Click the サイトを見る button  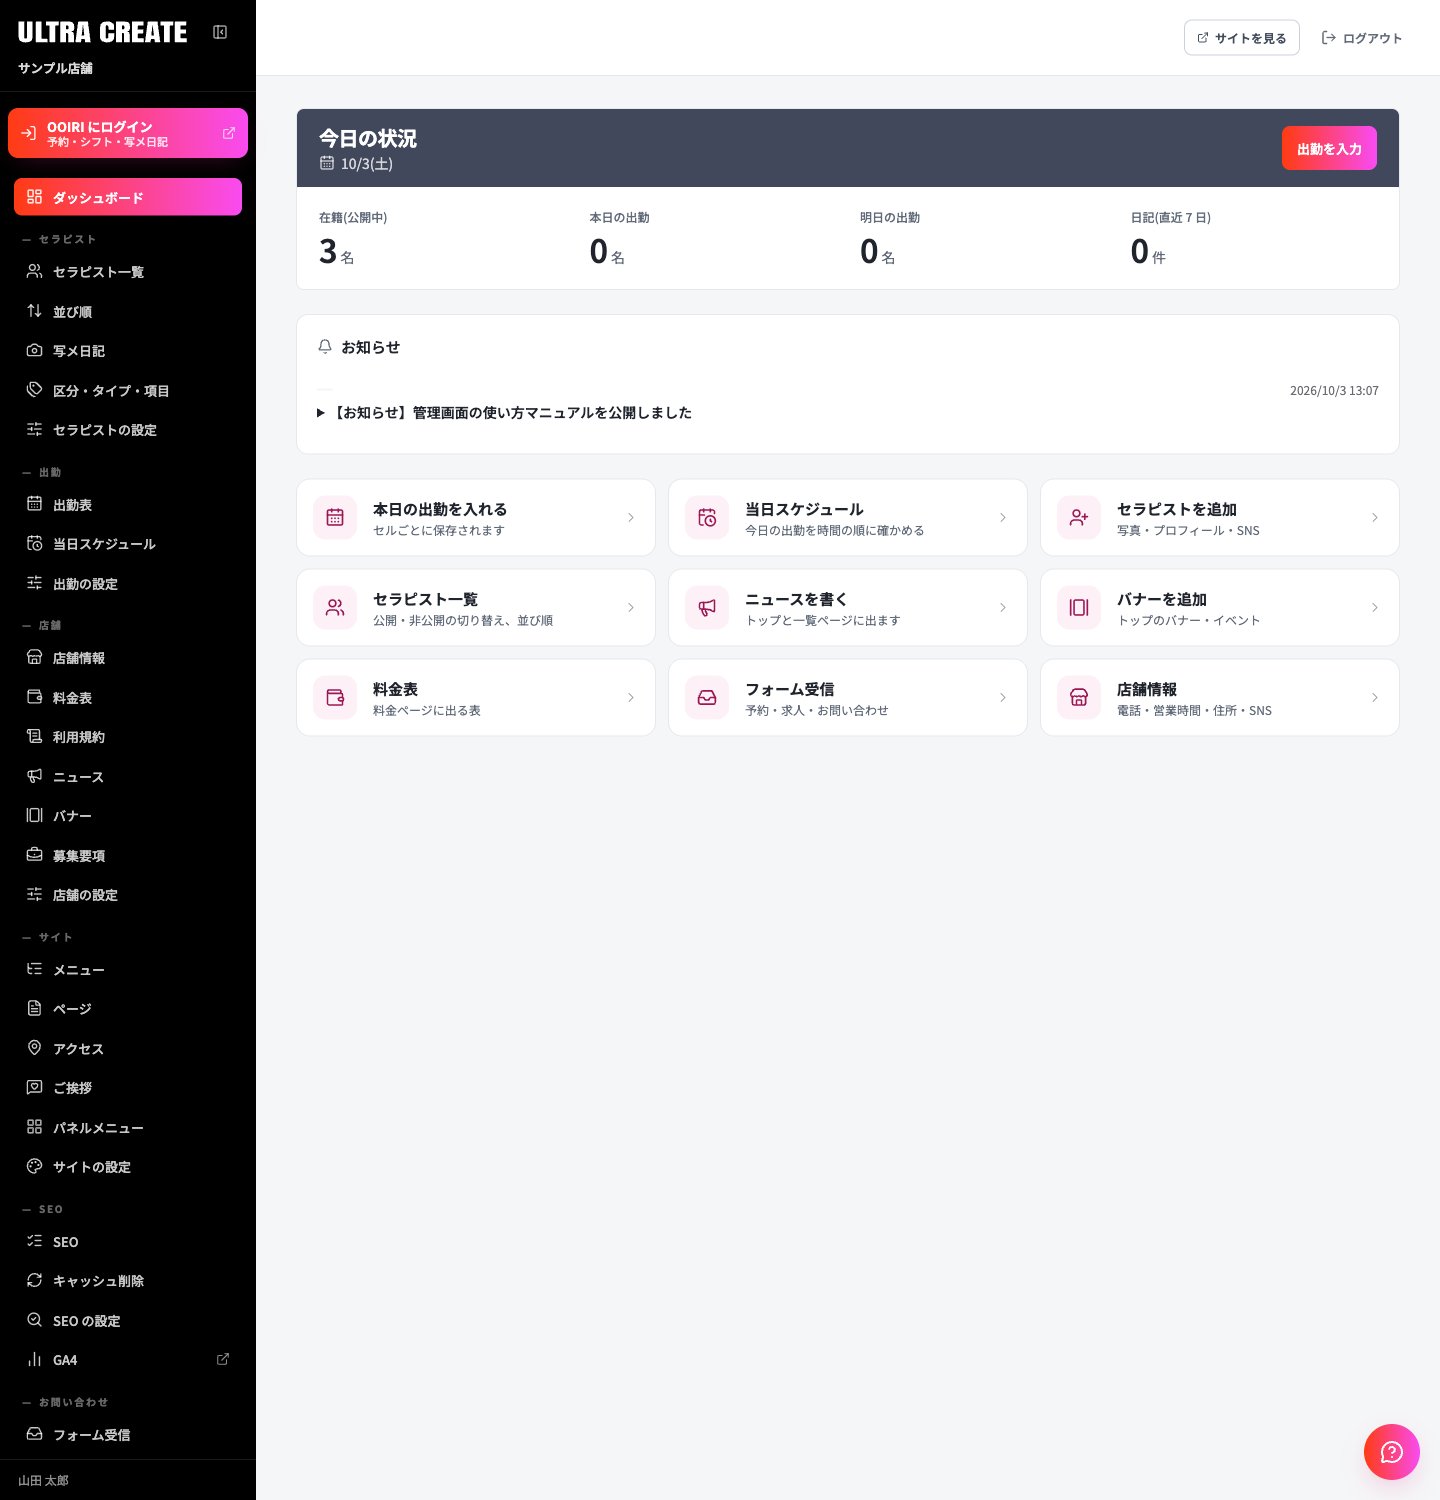tap(1242, 38)
